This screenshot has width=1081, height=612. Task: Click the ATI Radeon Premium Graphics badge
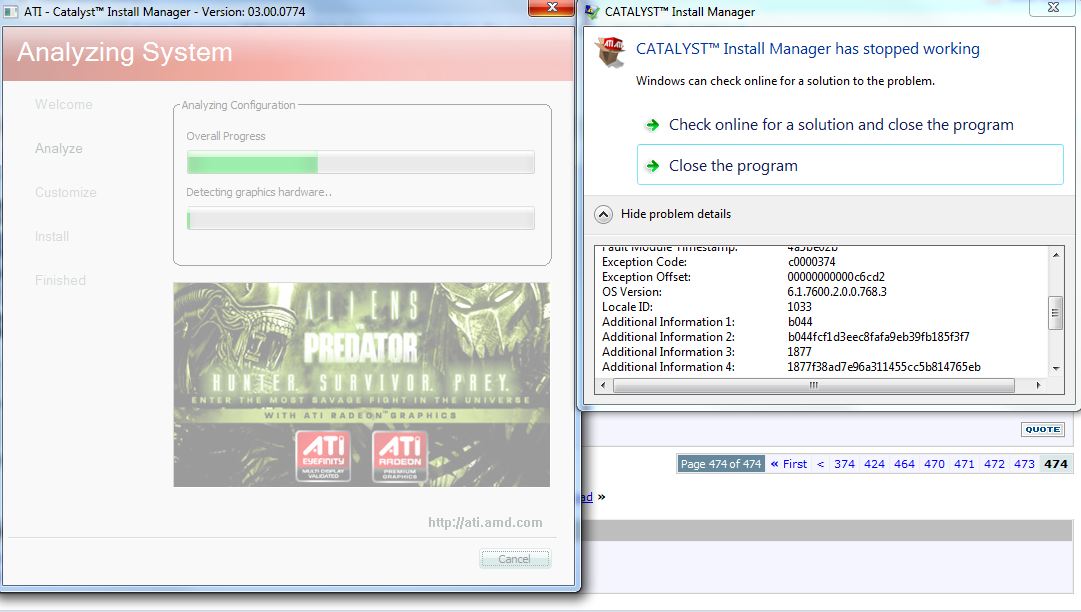point(400,456)
